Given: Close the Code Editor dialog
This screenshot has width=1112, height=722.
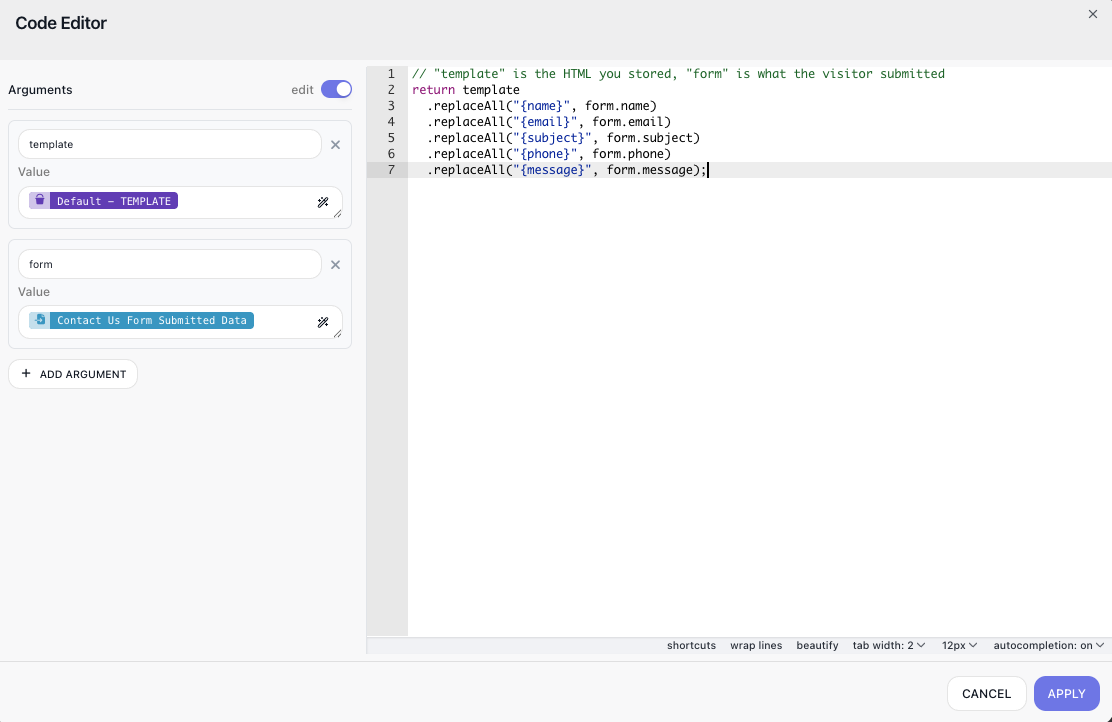Looking at the screenshot, I should 1092,14.
